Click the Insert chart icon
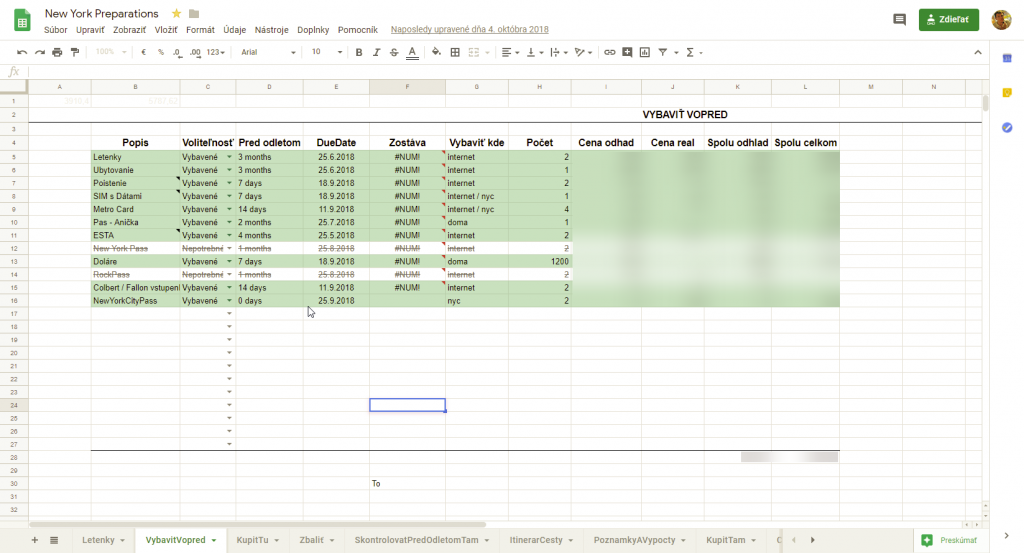Screen dimensions: 1024x553 pyautogui.click(x=645, y=52)
